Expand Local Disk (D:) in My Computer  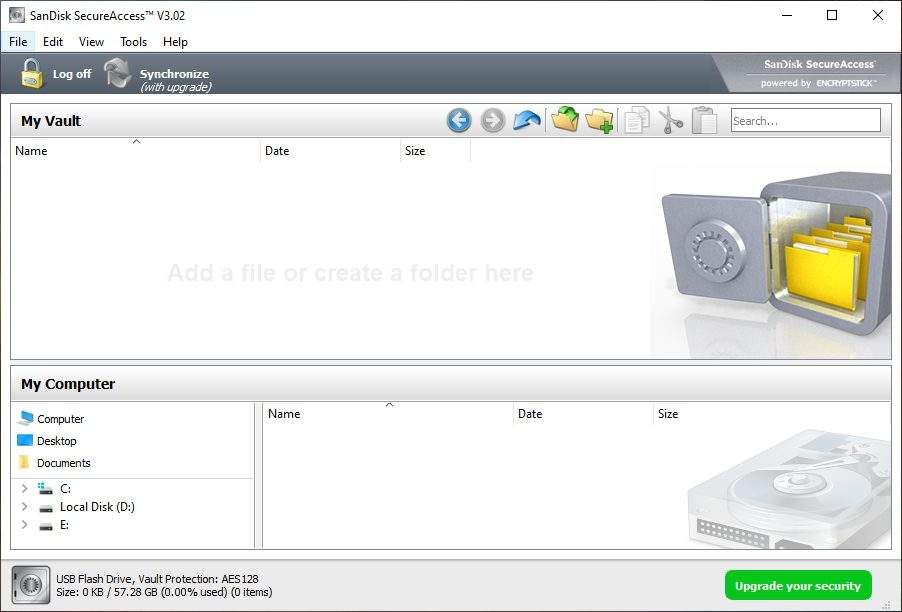24,507
